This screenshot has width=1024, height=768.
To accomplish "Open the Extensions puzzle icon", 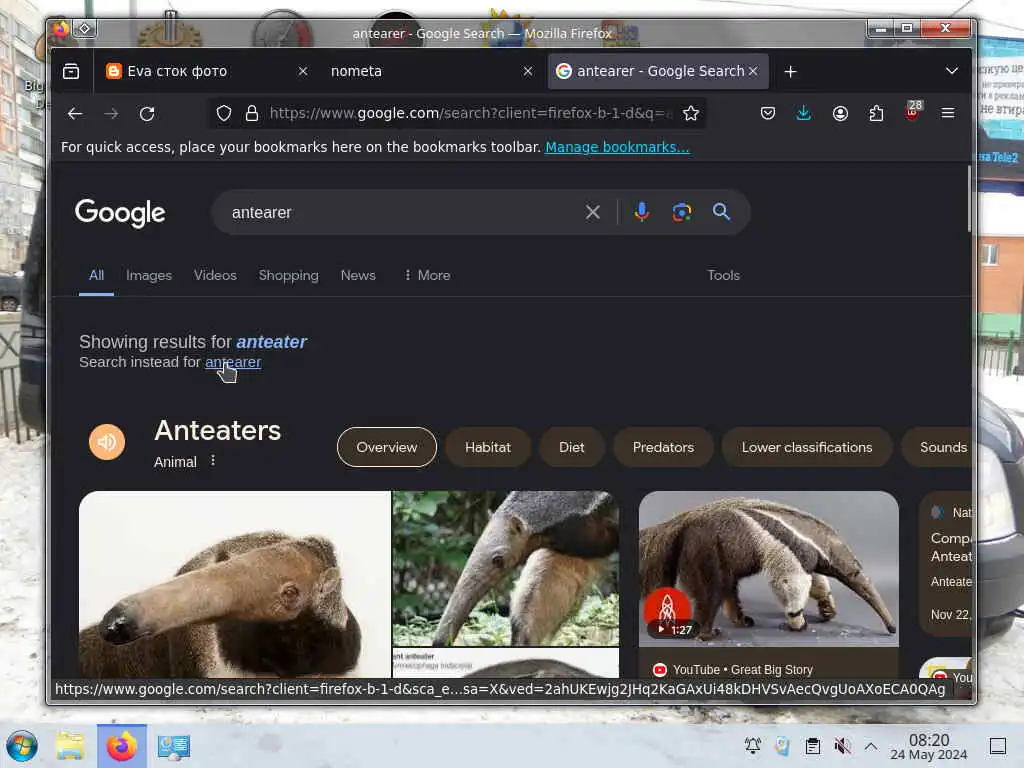I will pos(876,114).
